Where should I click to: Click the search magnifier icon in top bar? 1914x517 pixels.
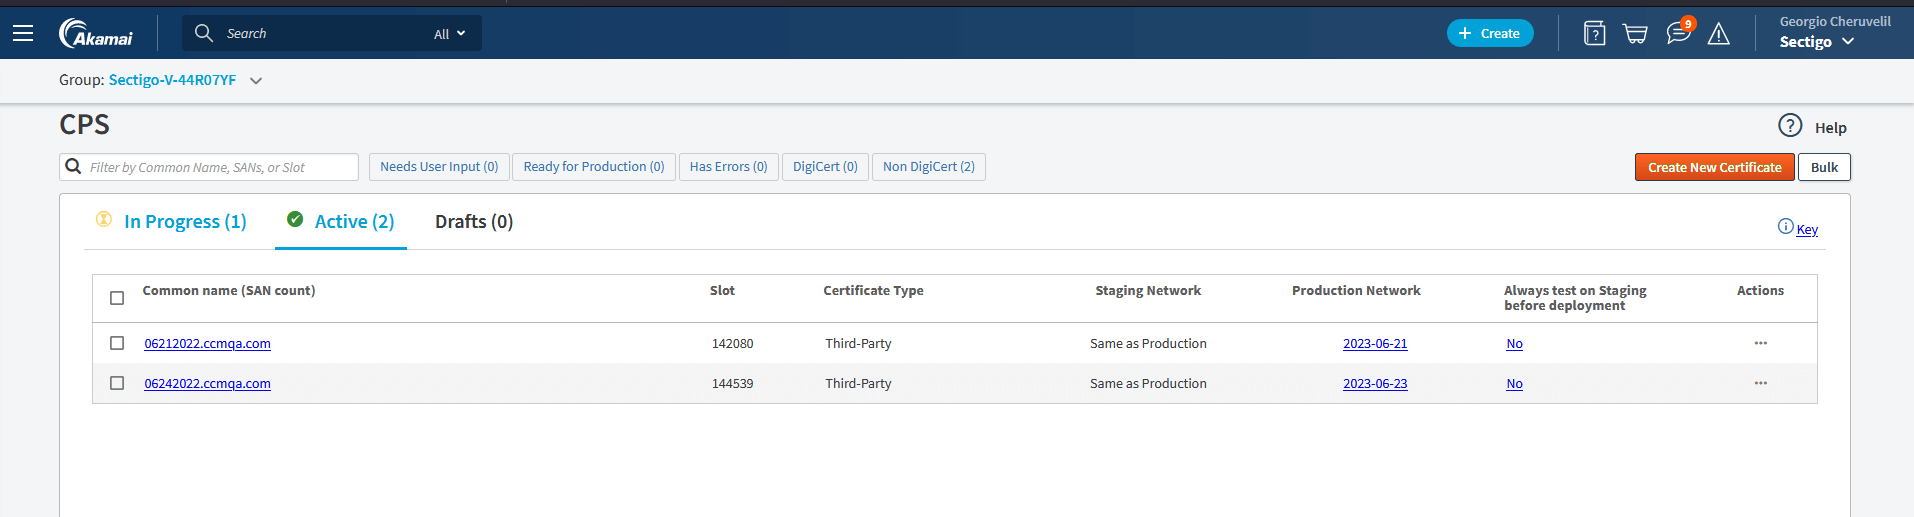204,33
